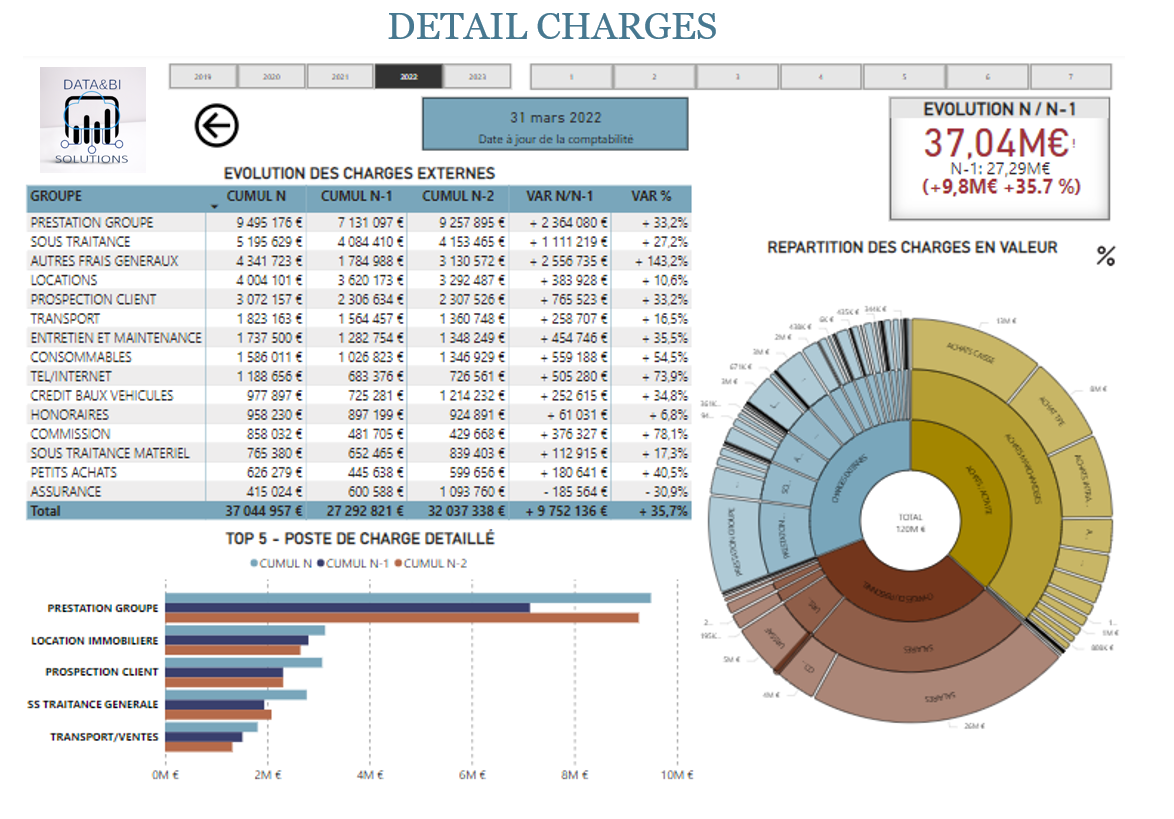Select the 2019 year slicer button

[x=204, y=75]
